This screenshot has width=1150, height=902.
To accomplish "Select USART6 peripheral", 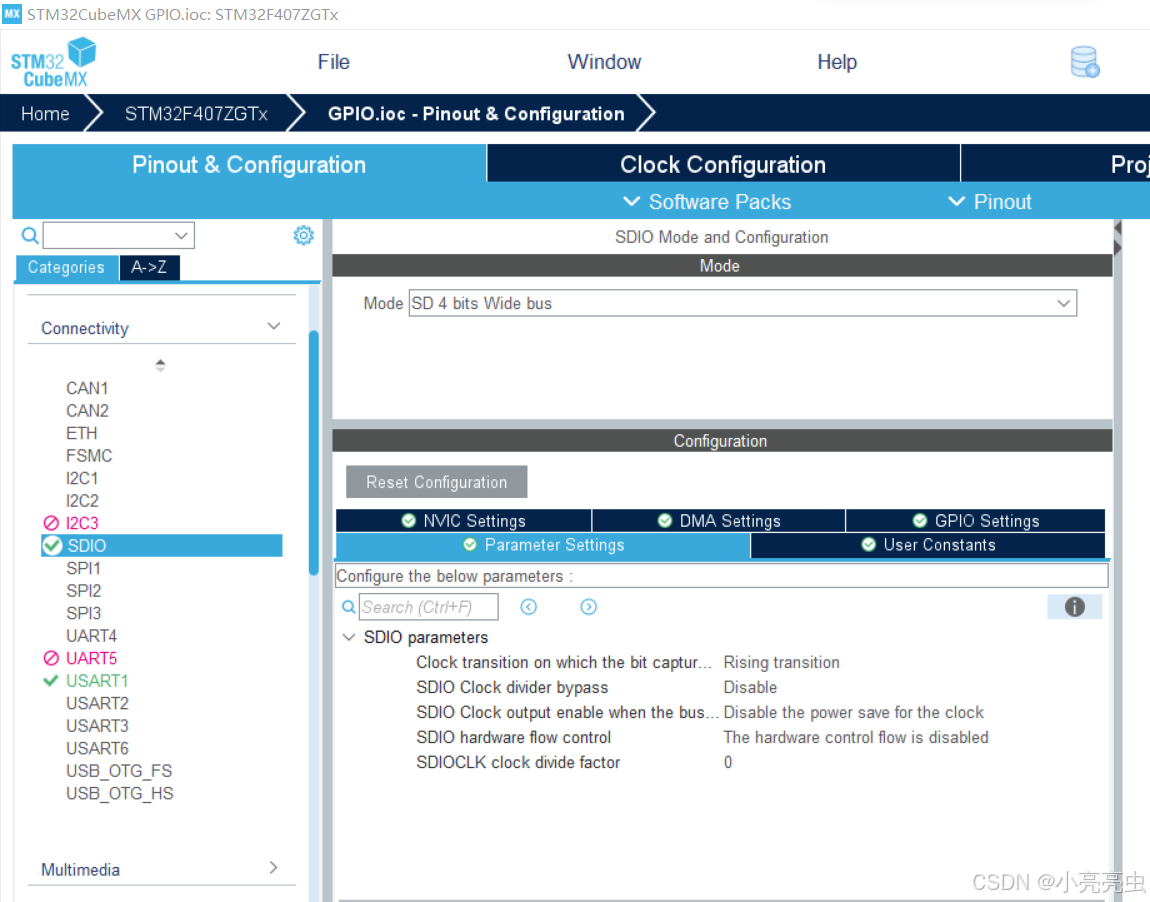I will (98, 748).
